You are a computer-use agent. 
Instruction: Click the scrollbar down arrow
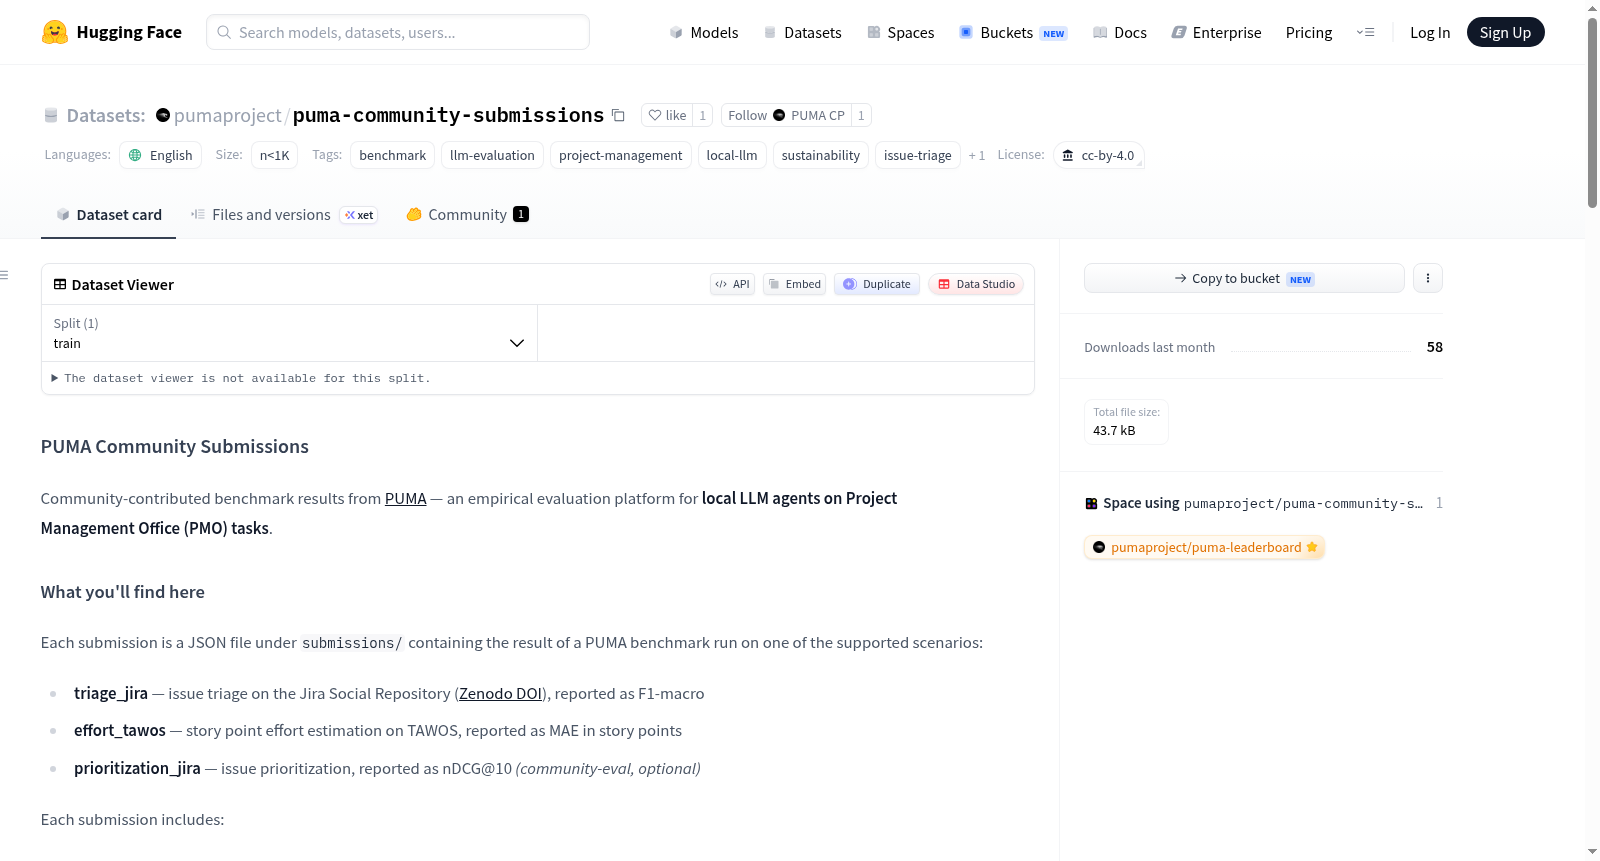1592,852
